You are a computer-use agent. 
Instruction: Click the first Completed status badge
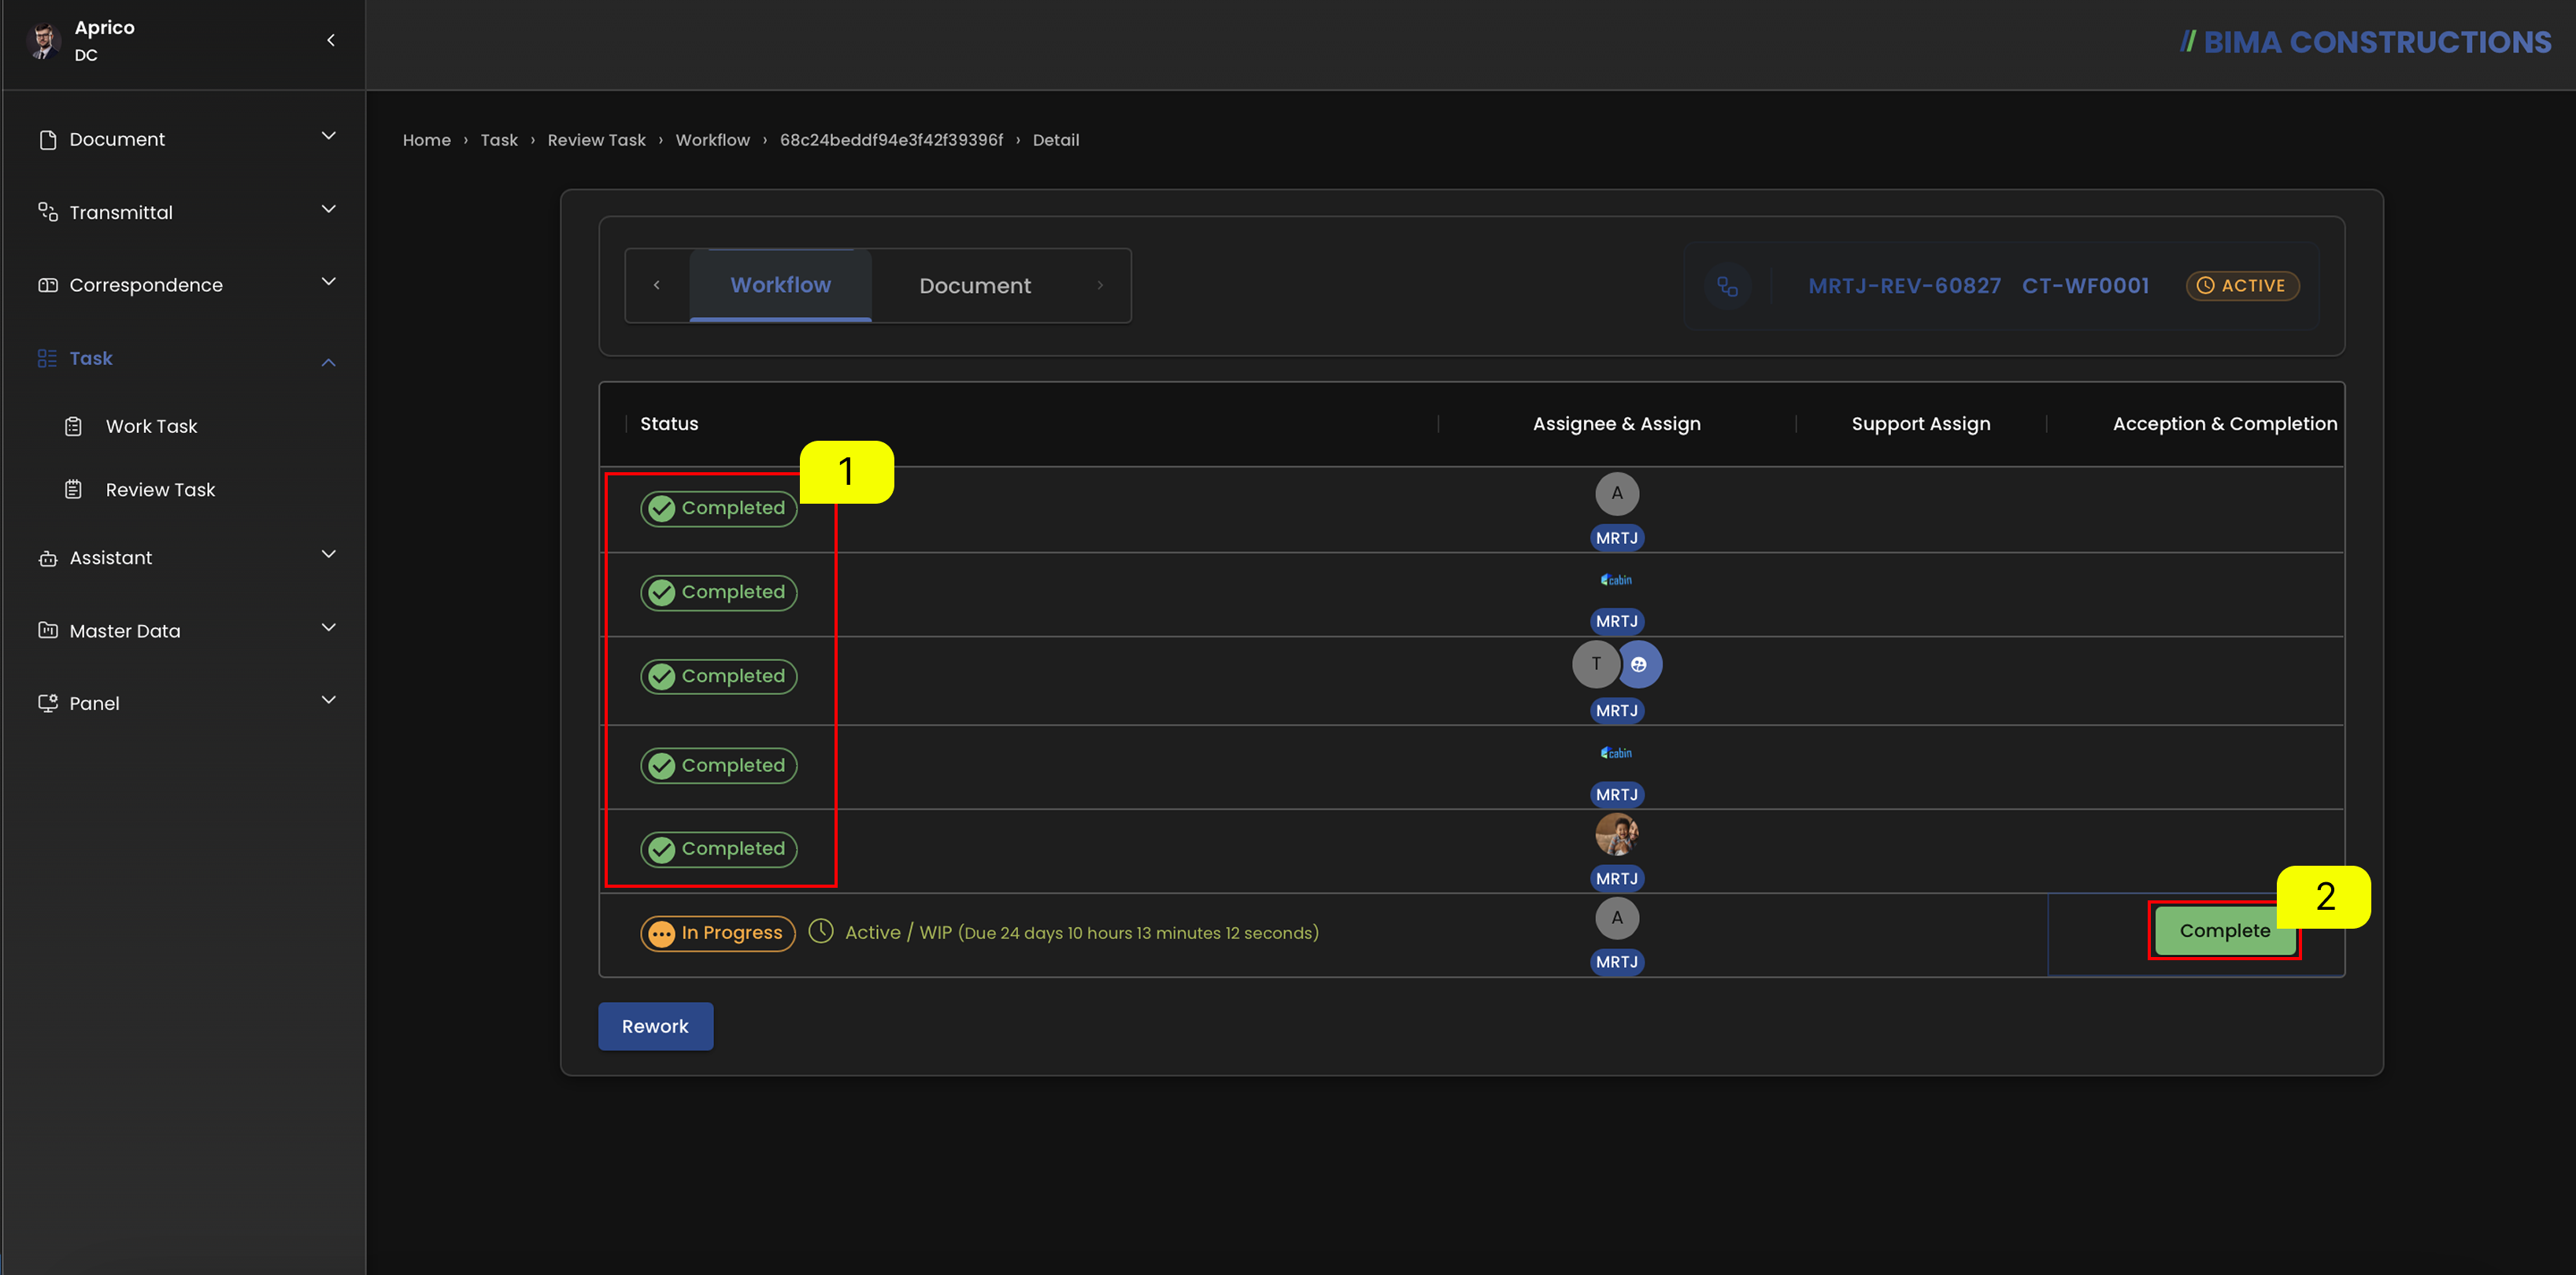(x=718, y=508)
